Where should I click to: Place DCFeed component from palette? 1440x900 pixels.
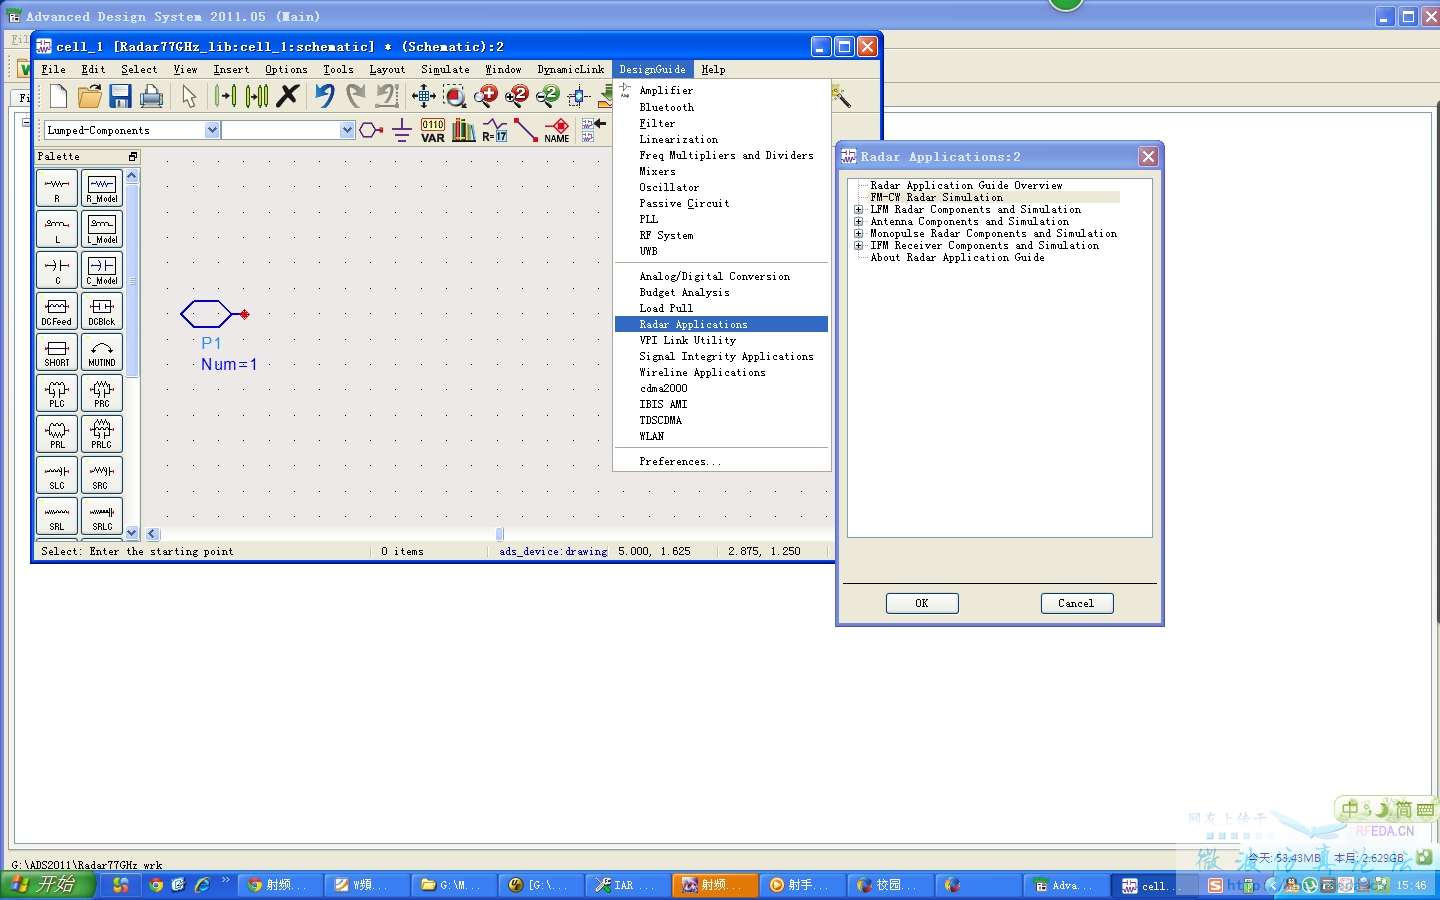click(57, 311)
